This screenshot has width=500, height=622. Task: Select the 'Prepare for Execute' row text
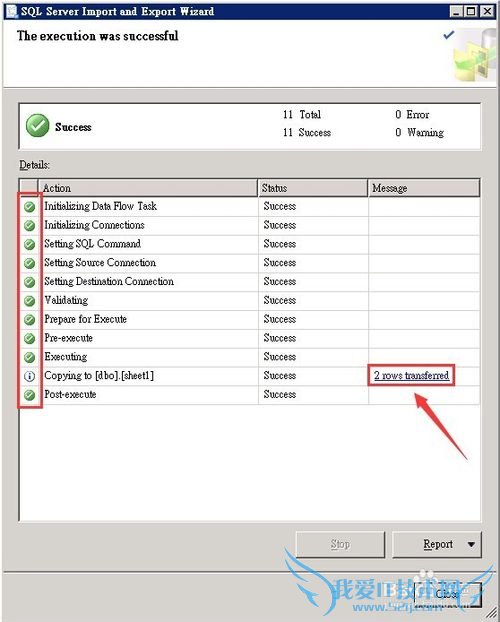tap(85, 319)
